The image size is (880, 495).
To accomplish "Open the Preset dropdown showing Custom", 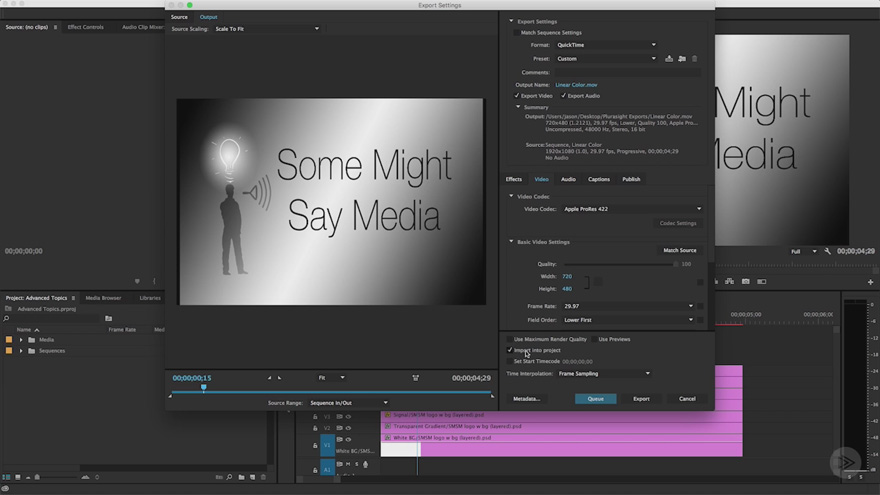I will coord(606,58).
